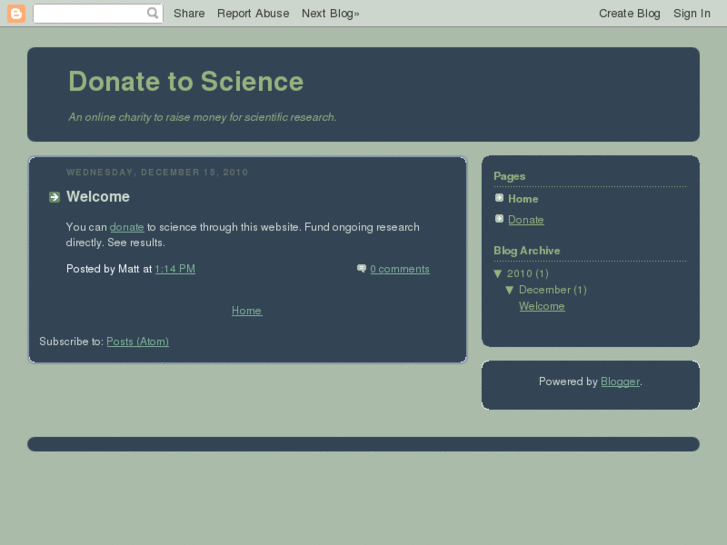
Task: Go to Next Blog
Action: (330, 13)
